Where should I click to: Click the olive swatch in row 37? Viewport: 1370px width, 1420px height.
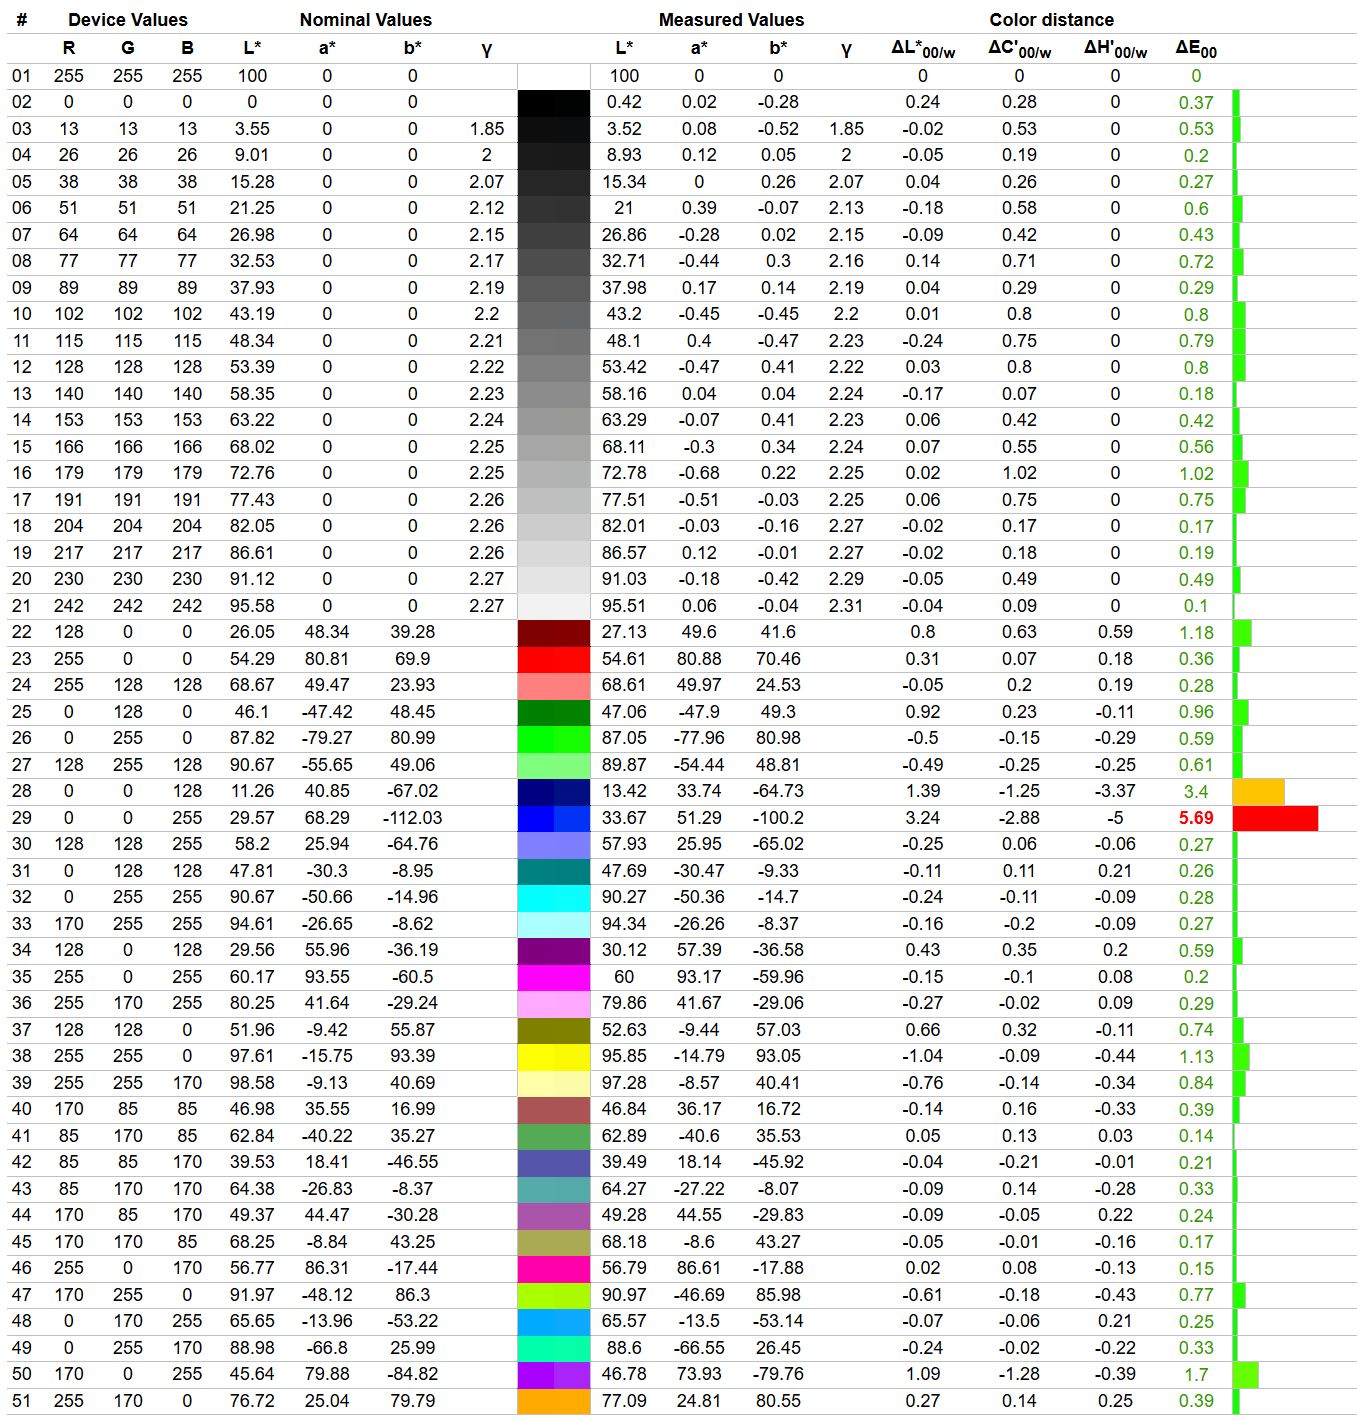553,1030
